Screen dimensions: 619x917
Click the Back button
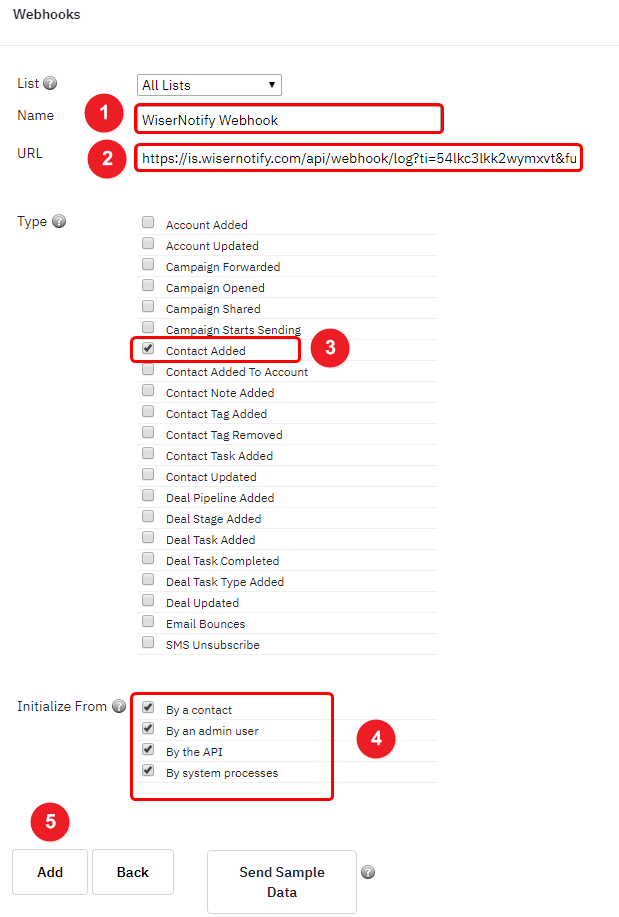pos(133,872)
